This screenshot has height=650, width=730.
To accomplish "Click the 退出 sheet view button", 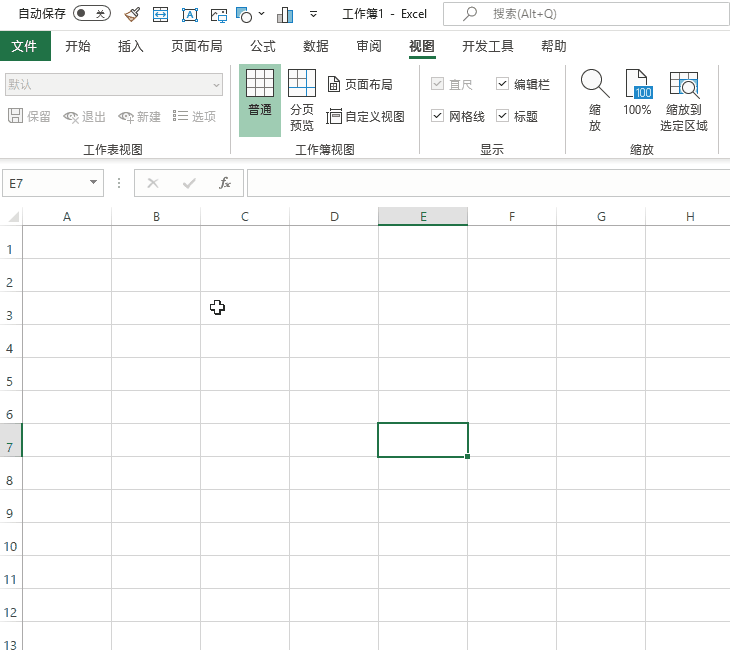I will pos(85,116).
